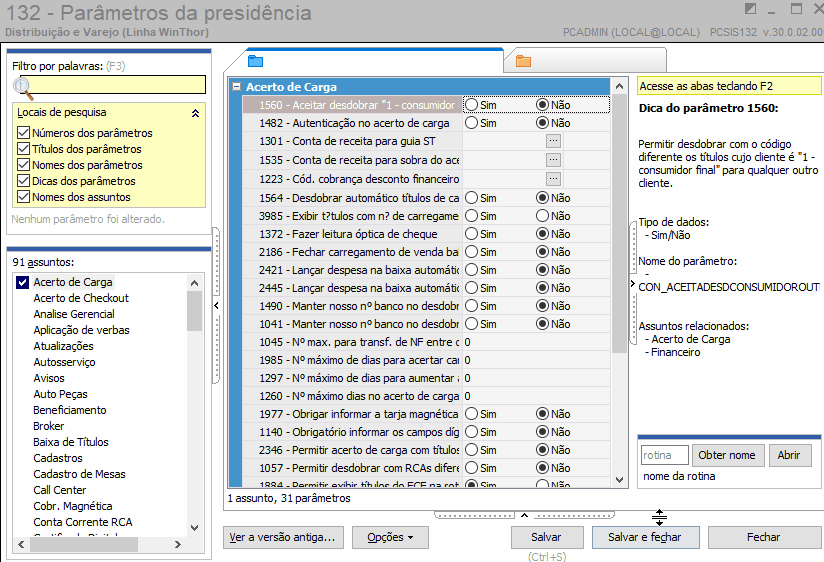This screenshot has width=824, height=562.
Task: Click the Salvar e fechar button
Action: point(645,537)
